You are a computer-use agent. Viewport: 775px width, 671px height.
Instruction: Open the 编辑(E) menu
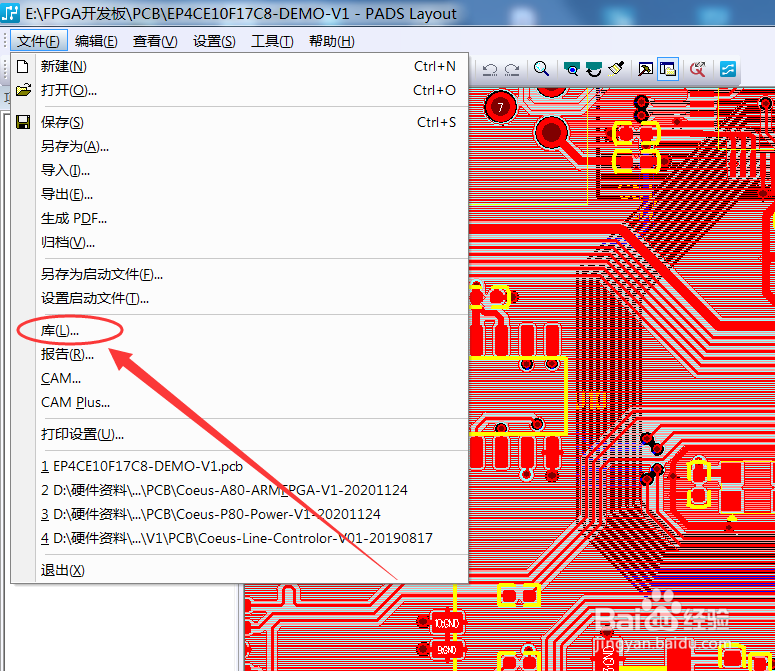pos(96,41)
